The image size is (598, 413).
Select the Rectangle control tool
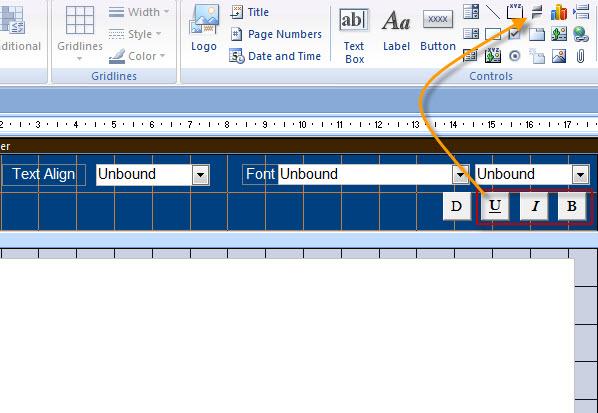click(x=493, y=34)
